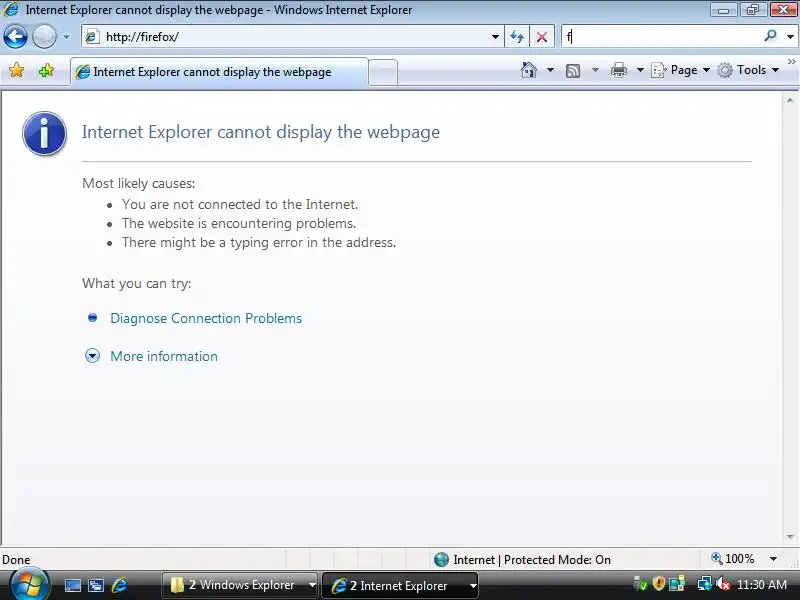Open the Internet Explorer taskbar group
800x600 pixels.
(x=401, y=585)
